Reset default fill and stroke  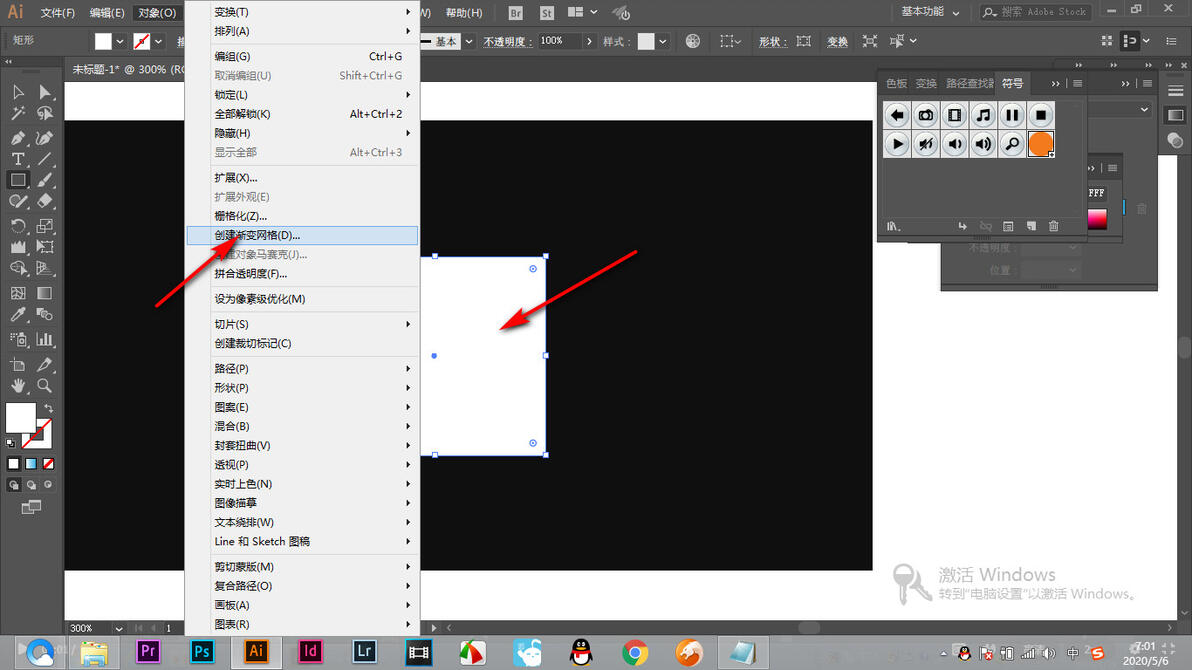click(x=11, y=443)
